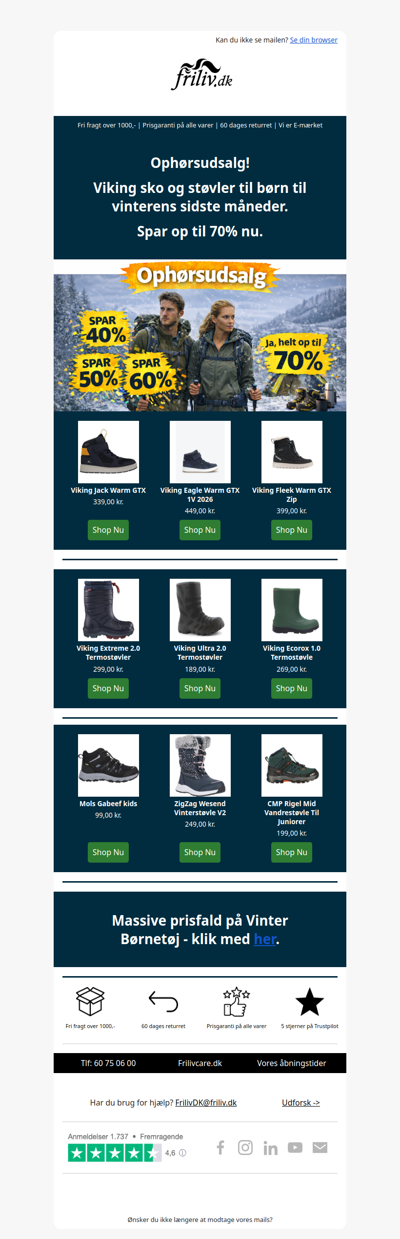Click the Trustpilot black star icon
This screenshot has height=1239, width=400.
310,1001
